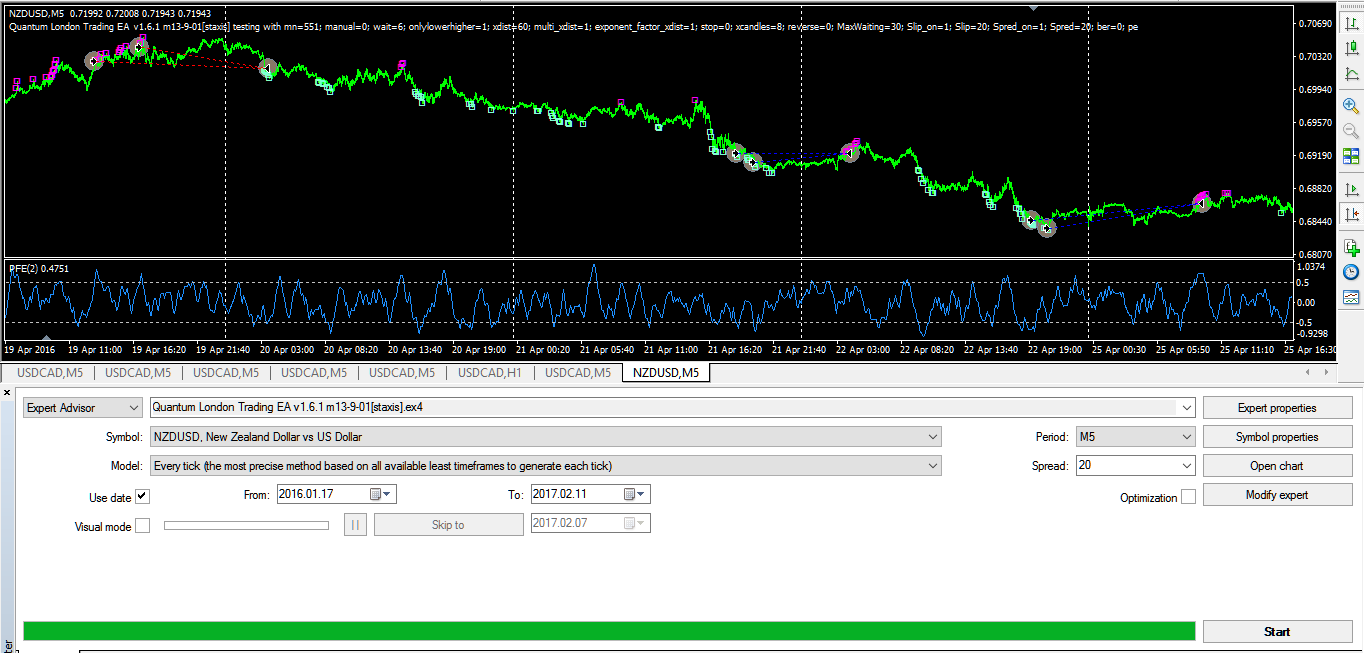The image size is (1364, 653).
Task: Switch chart to candlesticks mode
Action: pyautogui.click(x=1351, y=47)
